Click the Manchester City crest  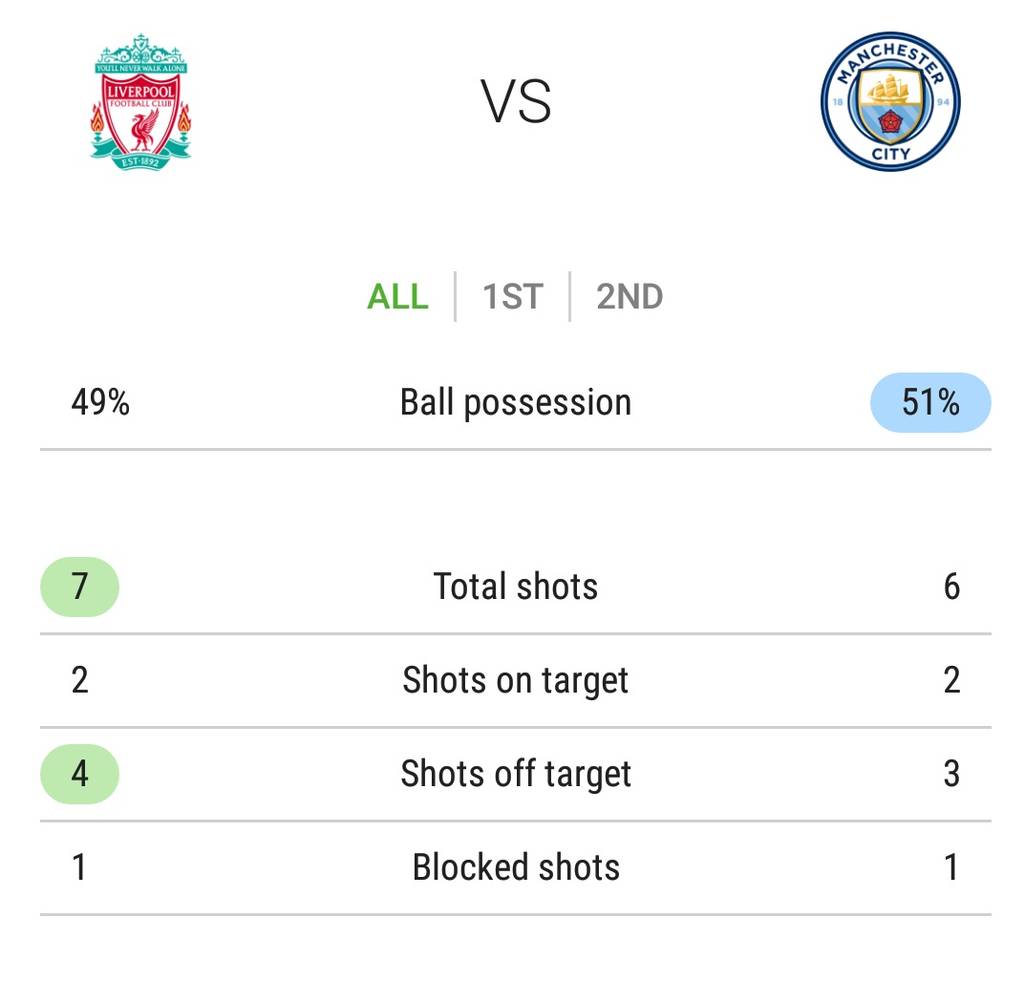coord(889,101)
